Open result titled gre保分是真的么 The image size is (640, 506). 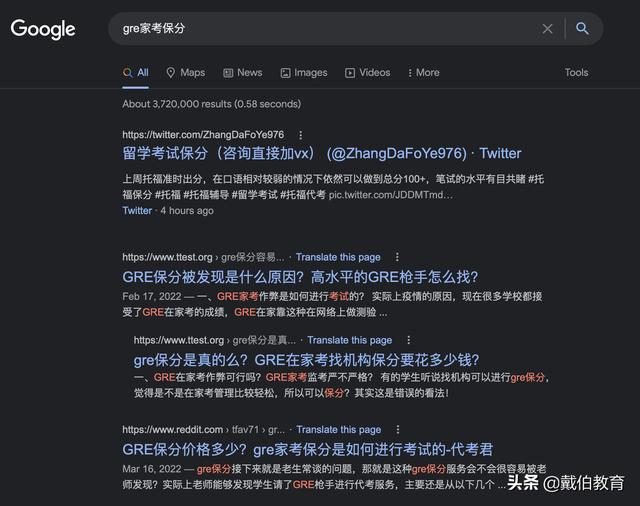point(307,360)
